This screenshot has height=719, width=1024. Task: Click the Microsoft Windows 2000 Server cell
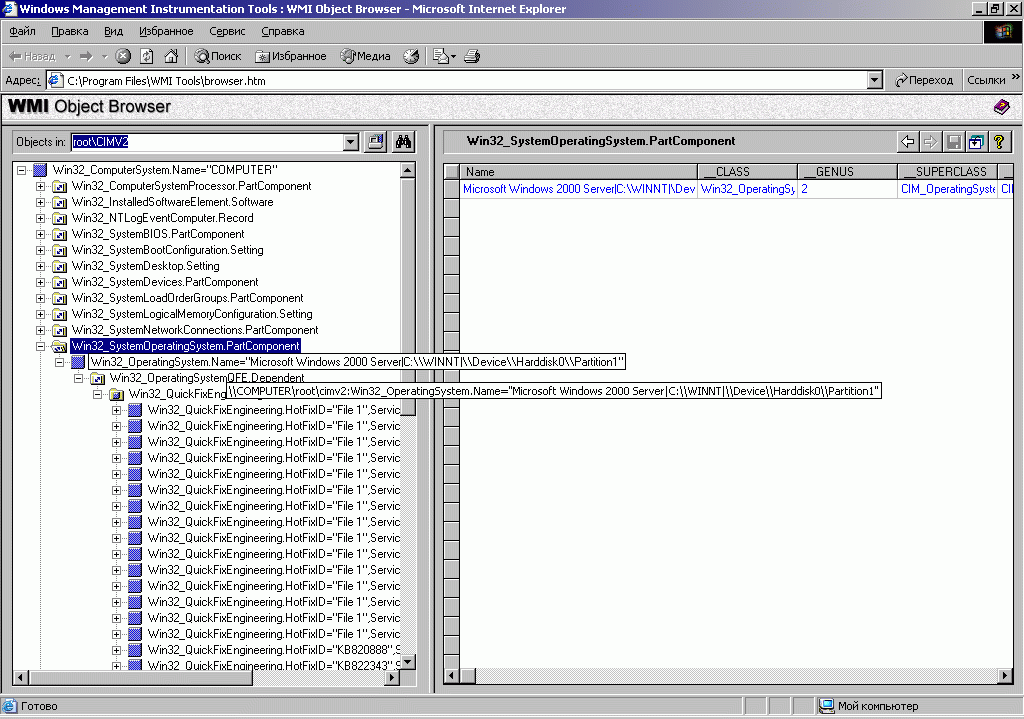[579, 189]
